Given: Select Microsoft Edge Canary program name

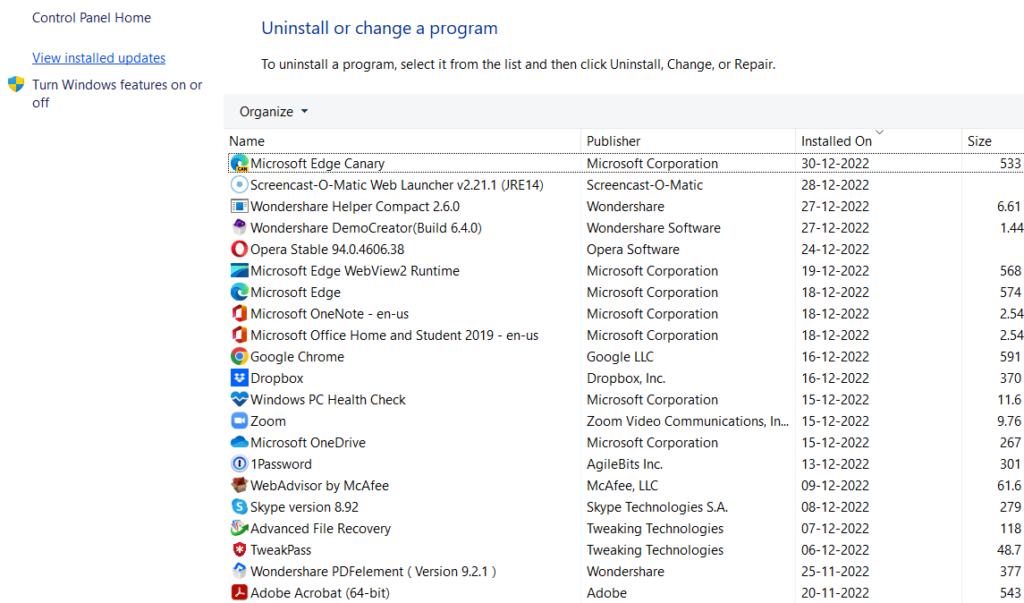Looking at the screenshot, I should point(317,163).
